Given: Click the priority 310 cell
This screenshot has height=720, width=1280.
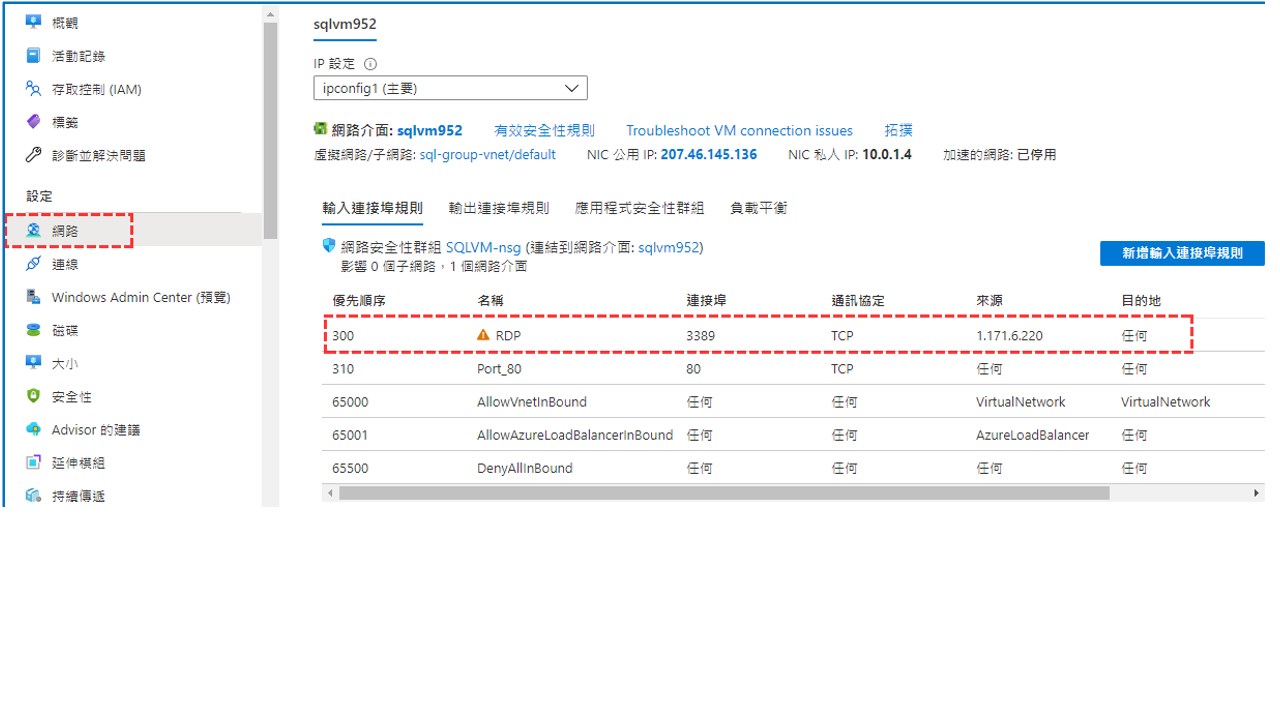Looking at the screenshot, I should (x=343, y=369).
